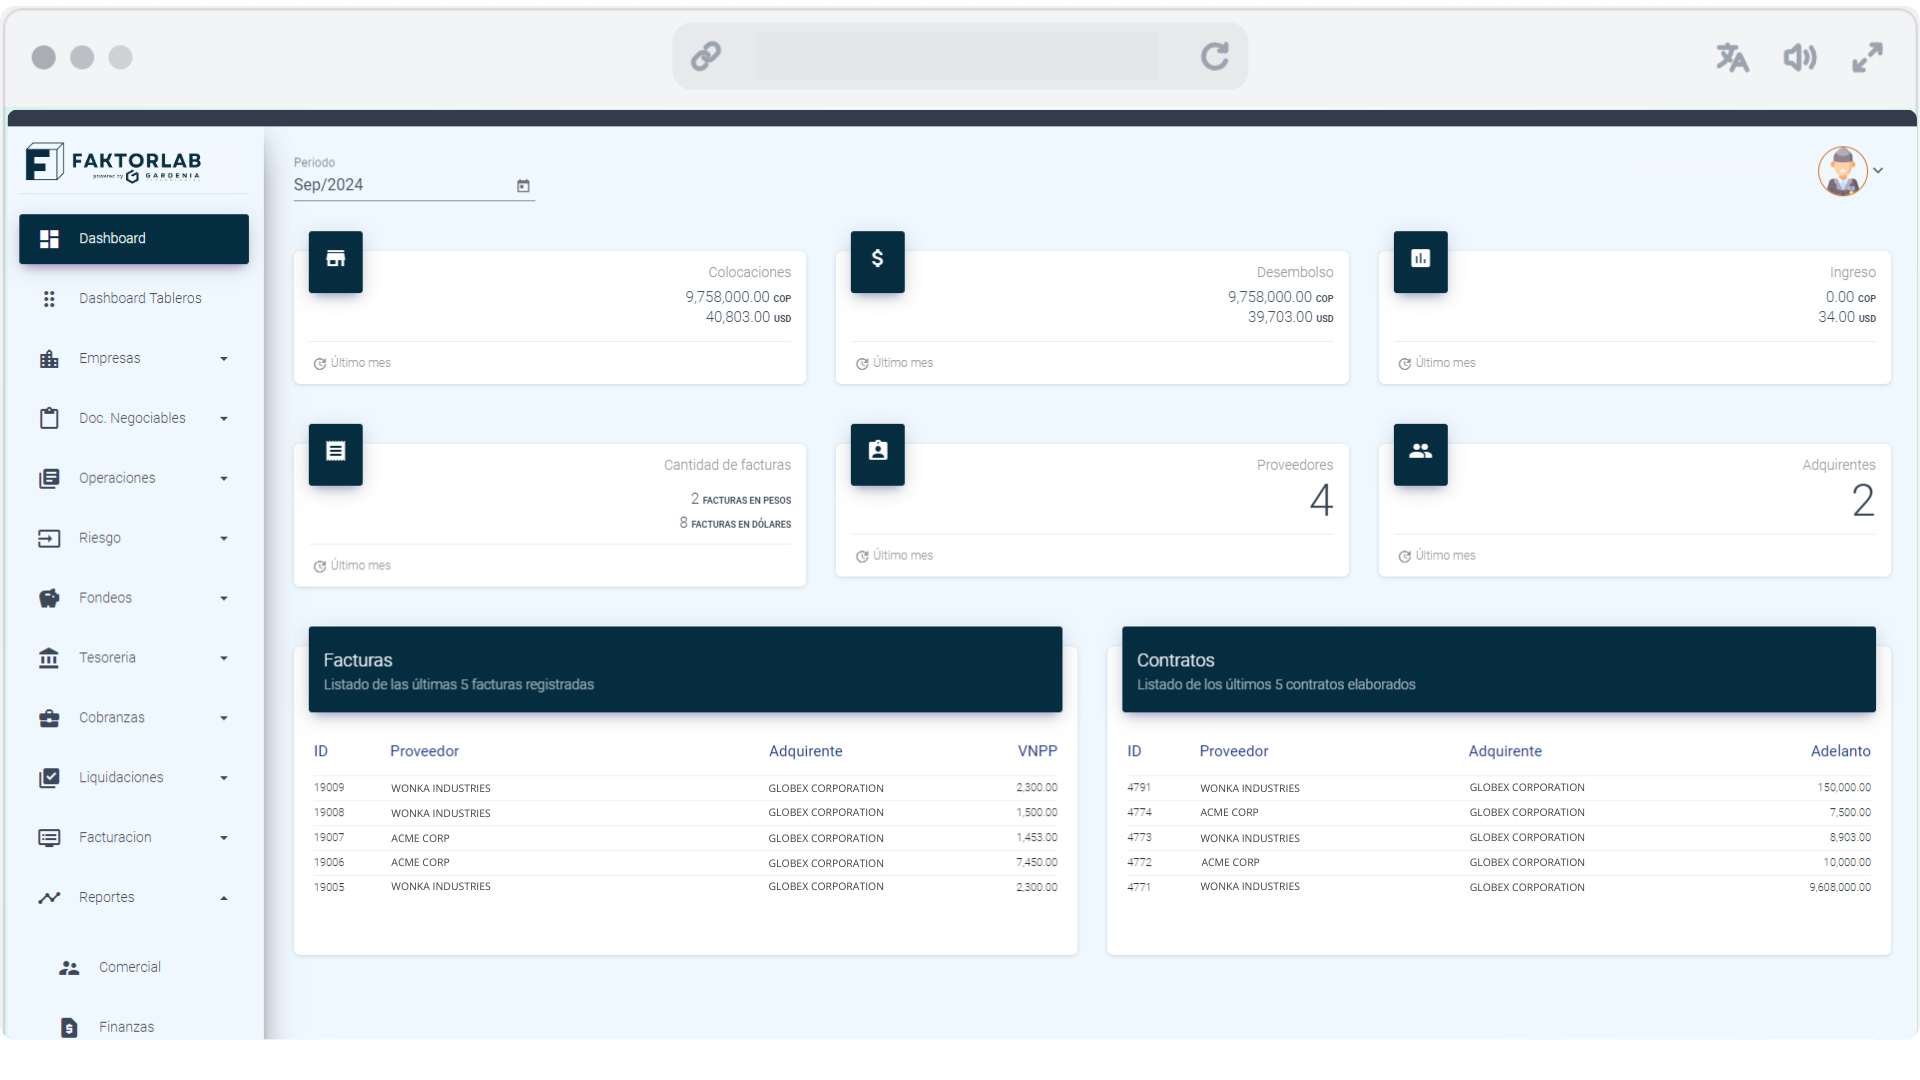
Task: Expand the Fondeos menu arrow
Action: click(224, 599)
